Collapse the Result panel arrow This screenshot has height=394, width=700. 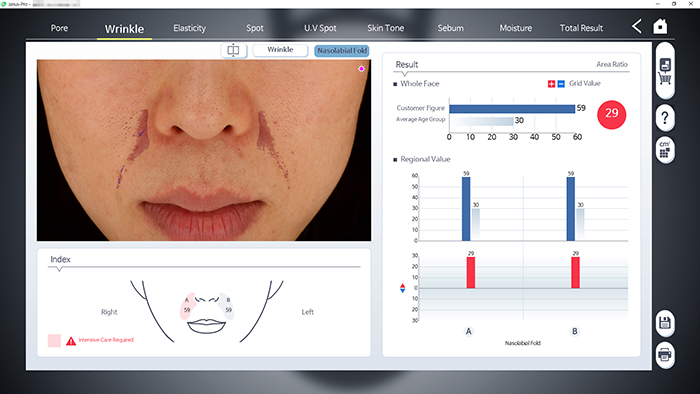(404, 74)
